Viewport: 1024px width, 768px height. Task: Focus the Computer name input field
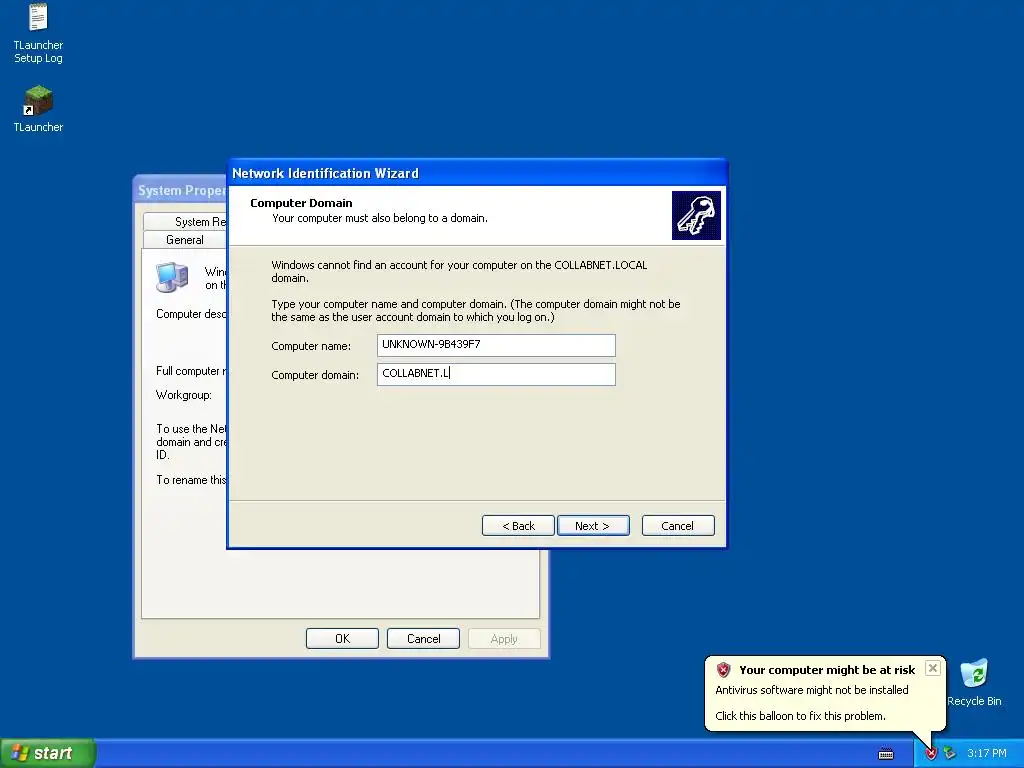point(496,345)
